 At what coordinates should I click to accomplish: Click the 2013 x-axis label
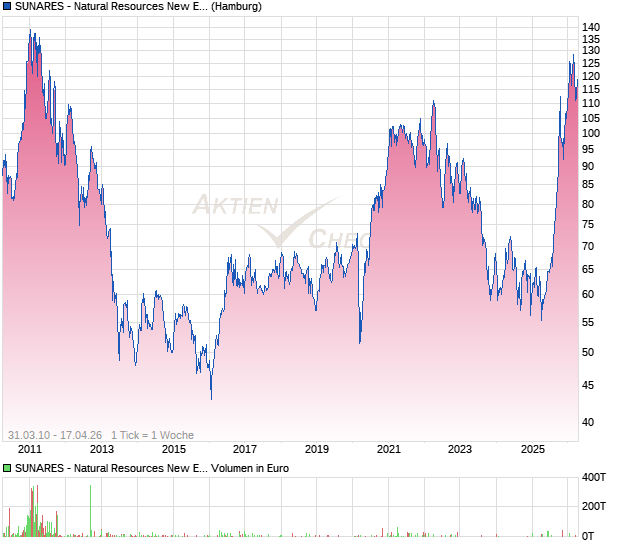(x=102, y=449)
